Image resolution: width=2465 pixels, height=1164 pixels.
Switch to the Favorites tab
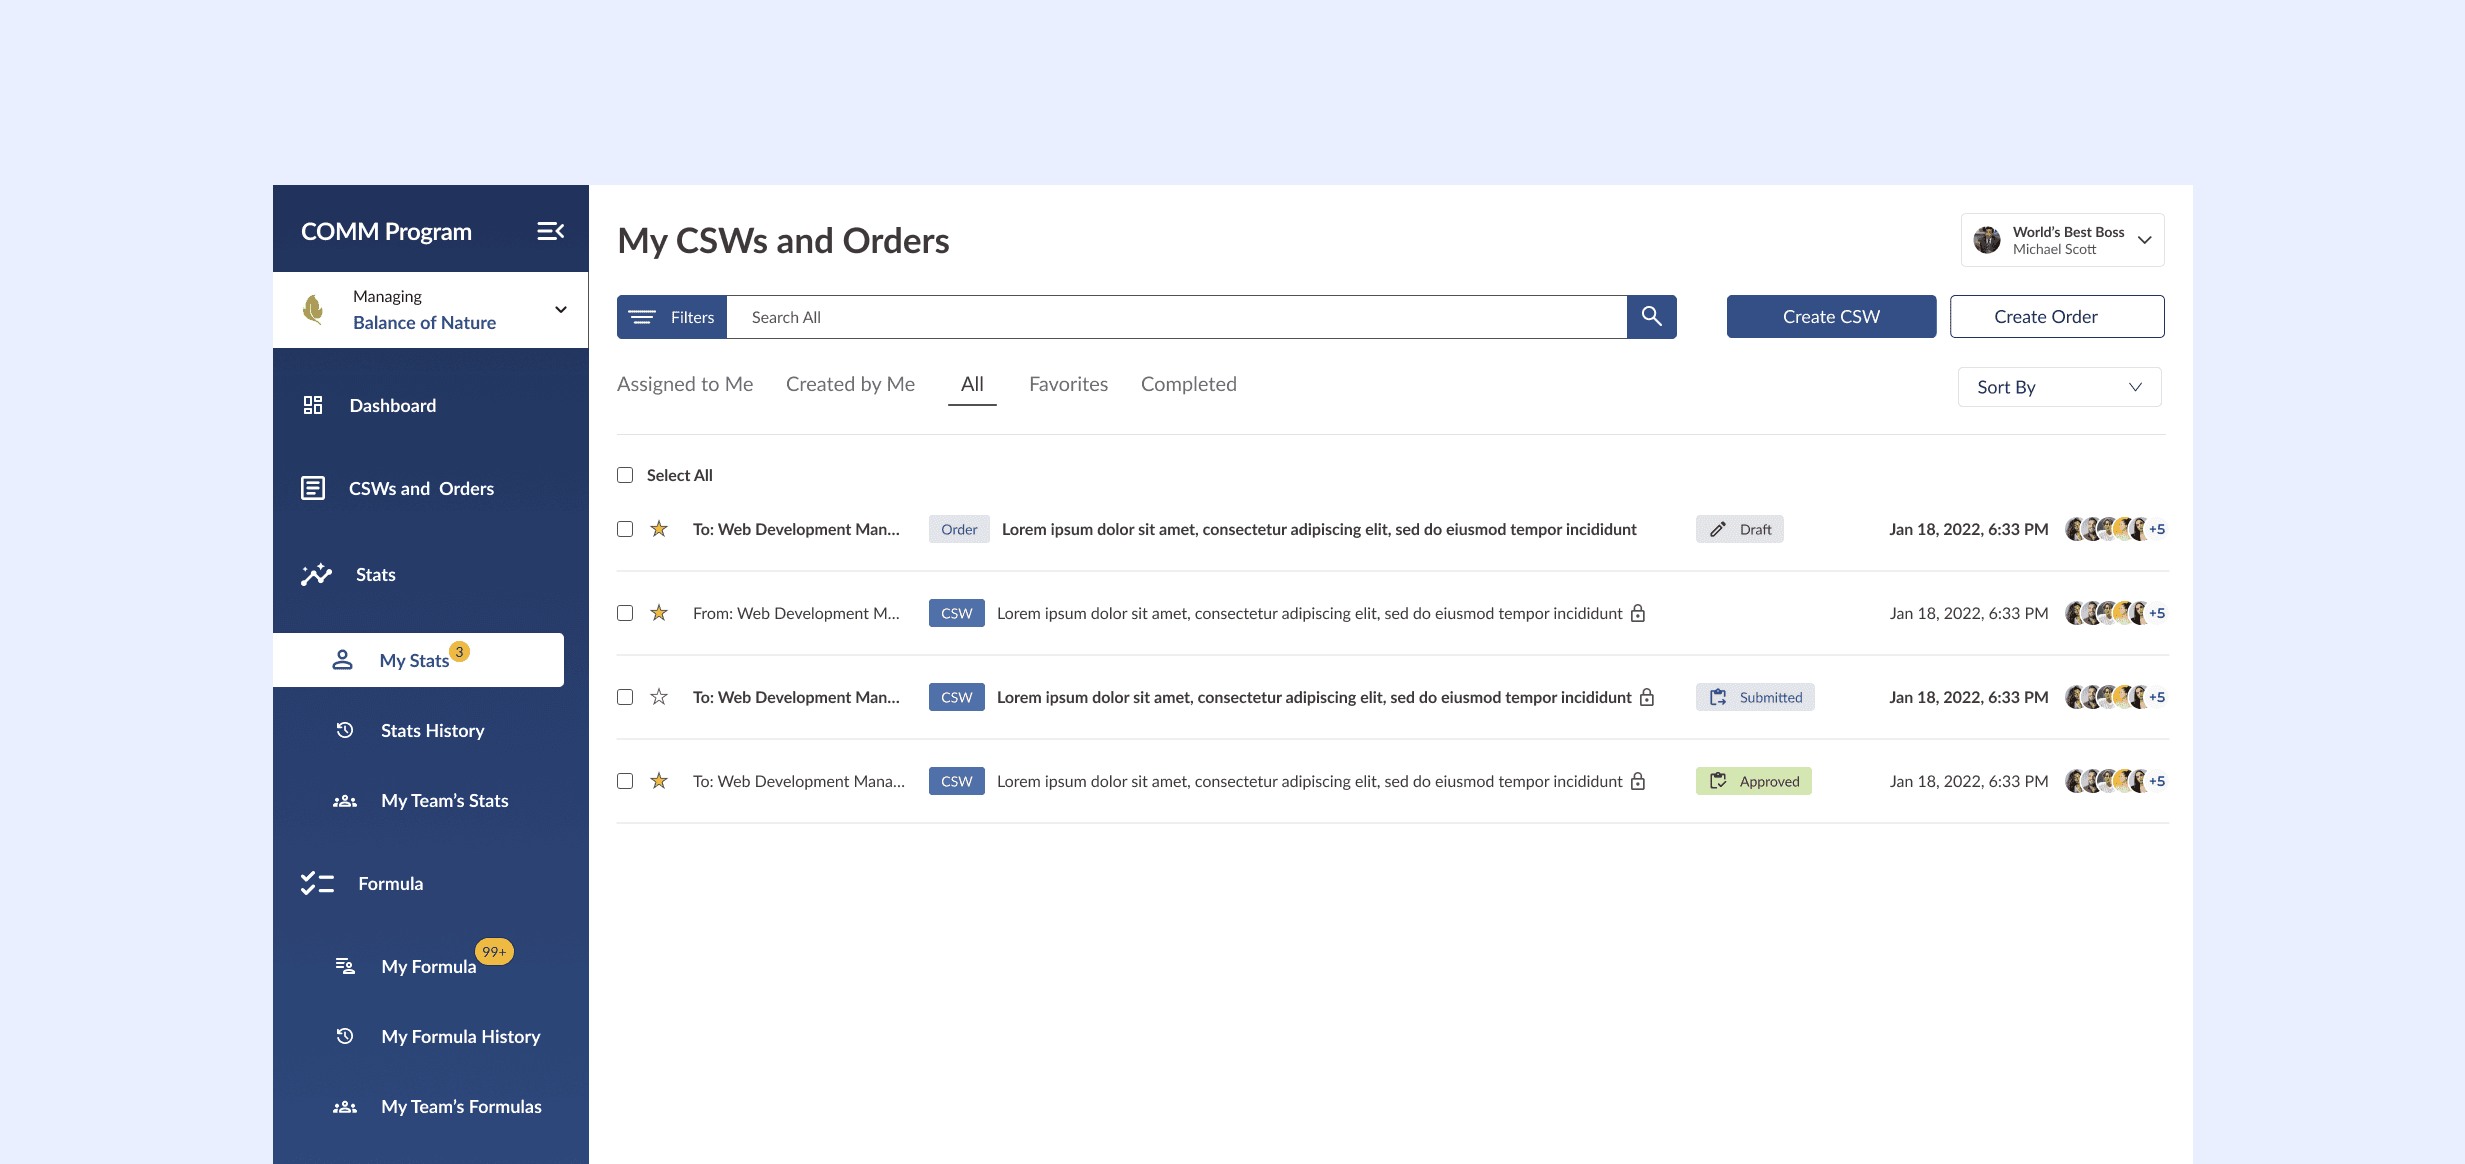(1068, 384)
